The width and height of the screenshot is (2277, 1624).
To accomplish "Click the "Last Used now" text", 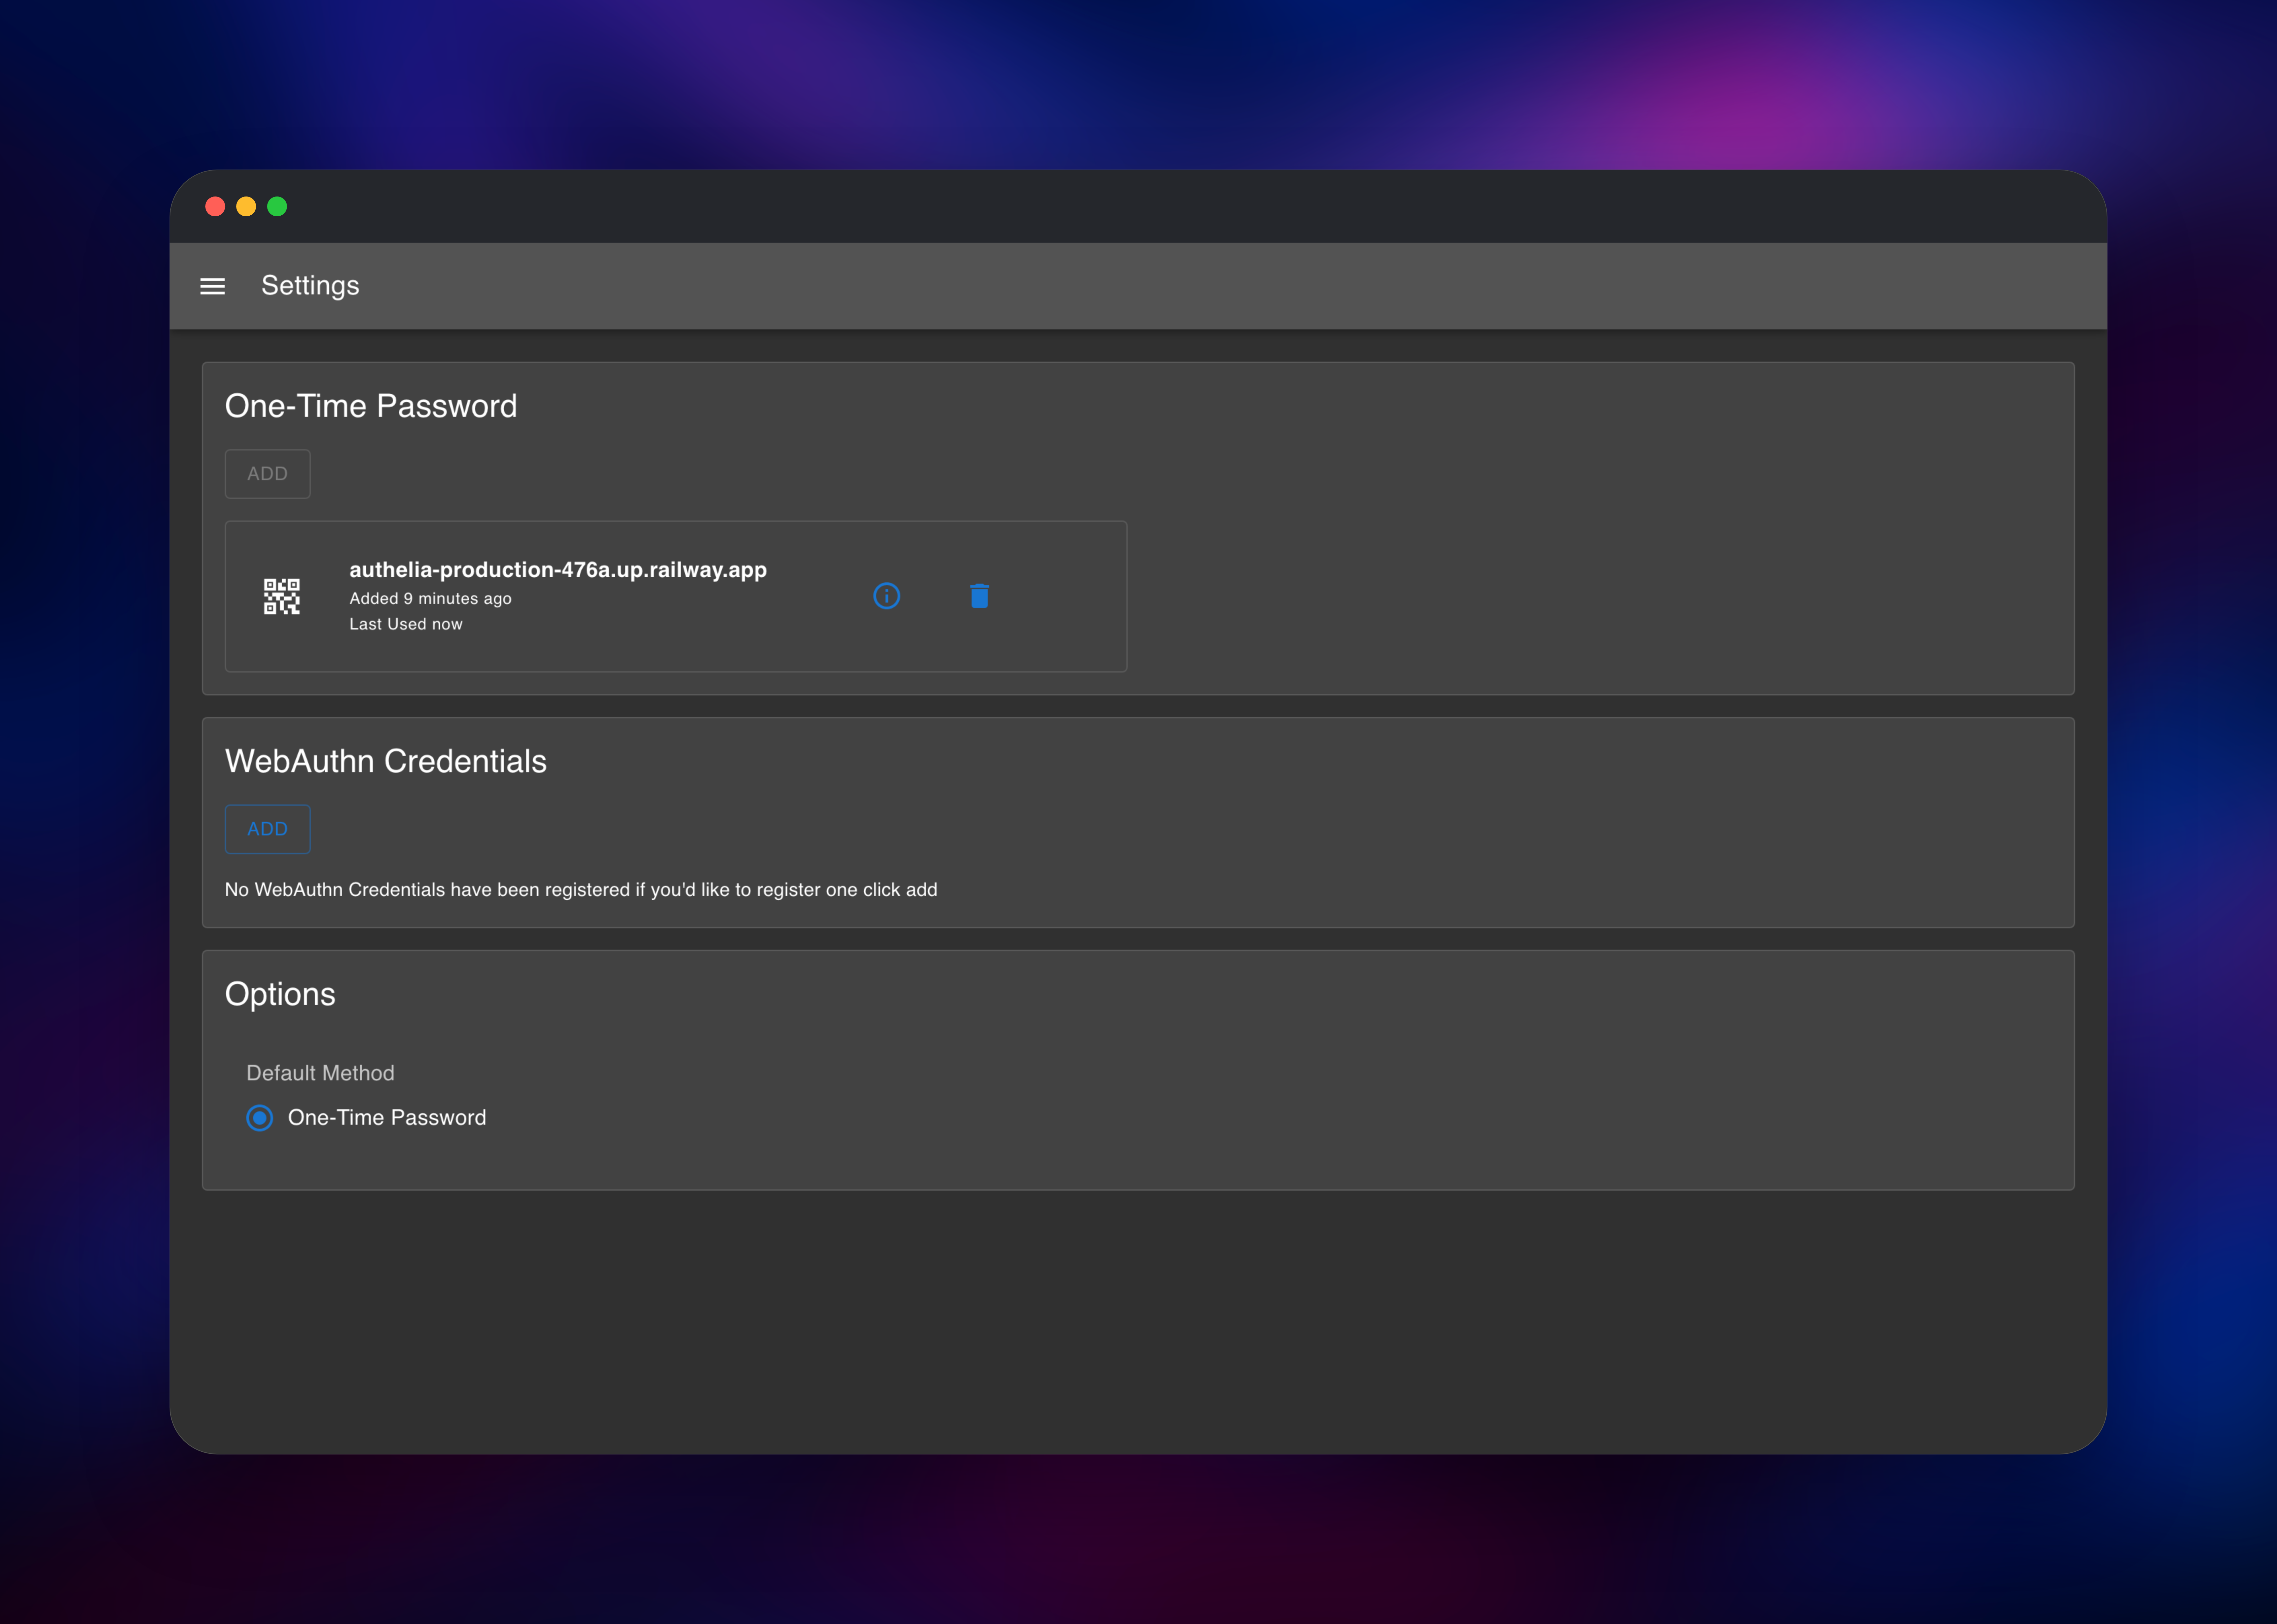I will (x=406, y=624).
